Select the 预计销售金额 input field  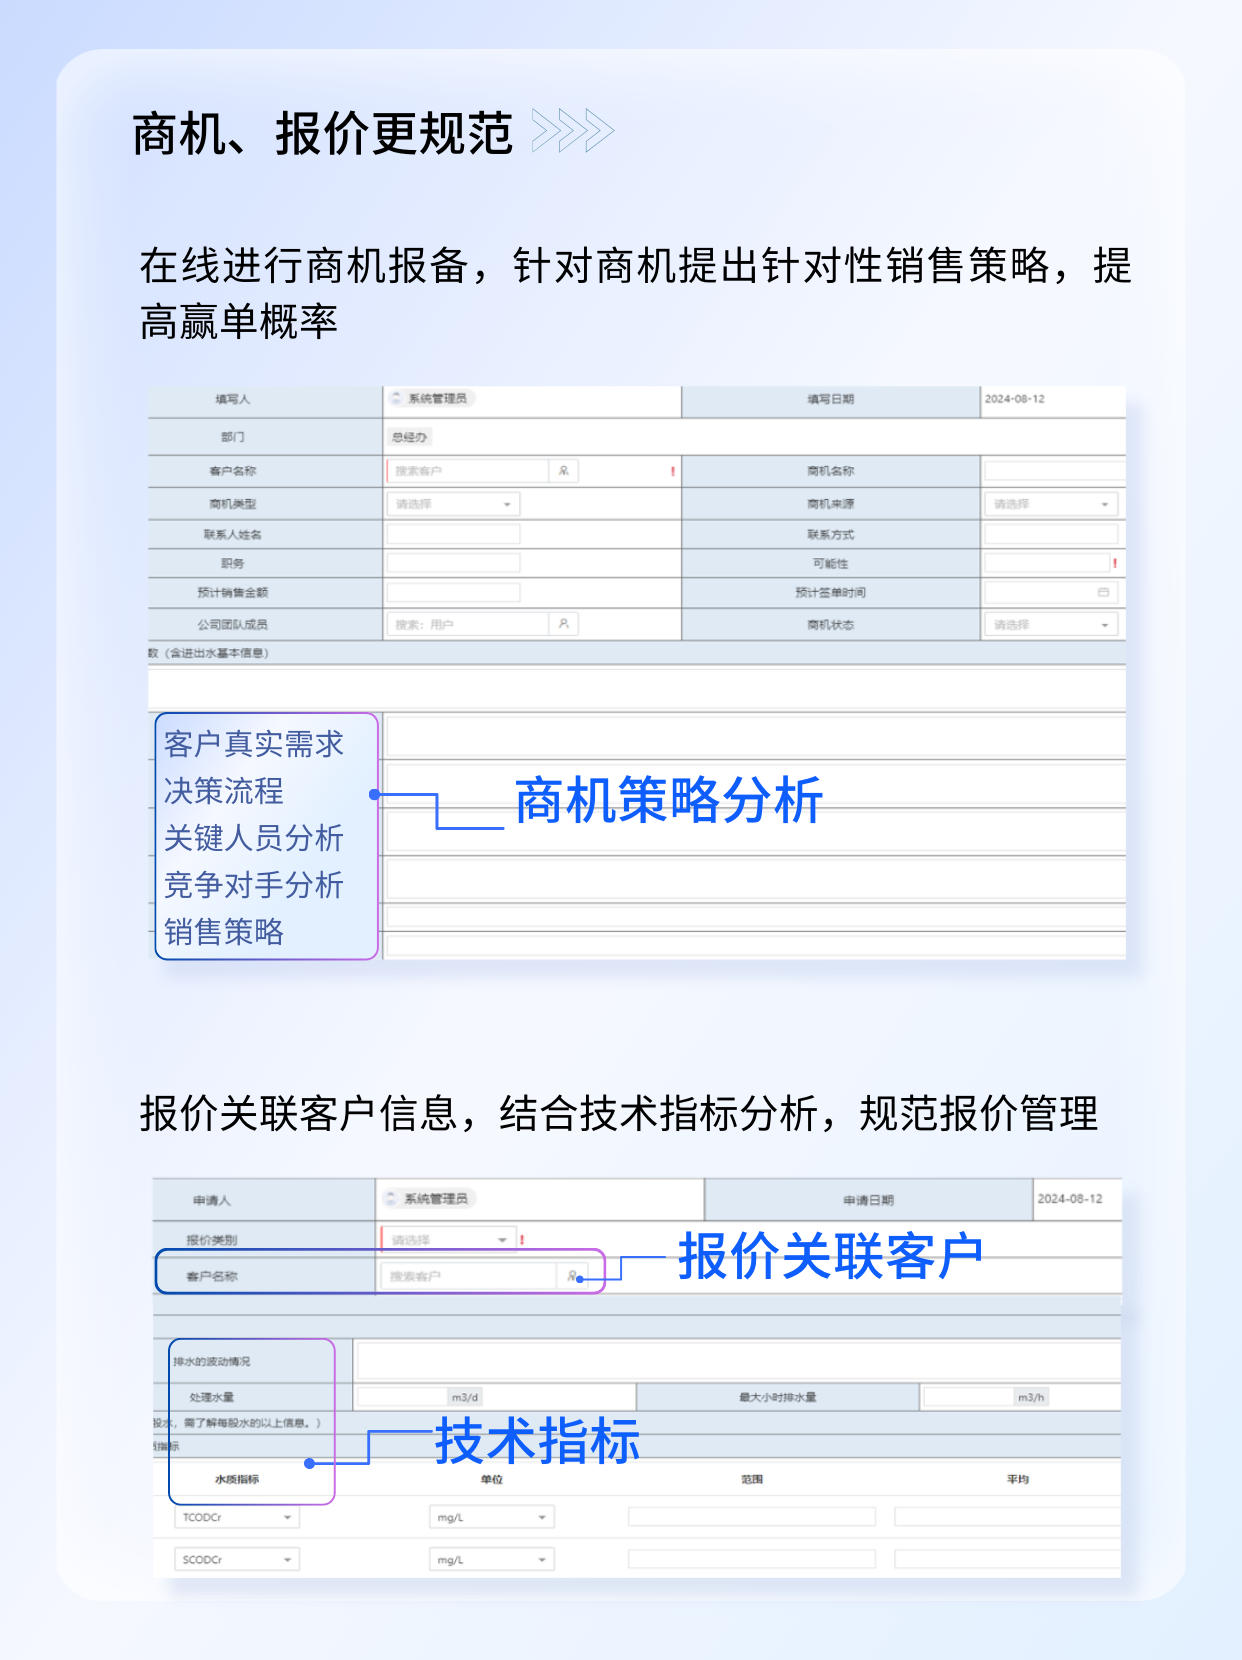pyautogui.click(x=453, y=593)
